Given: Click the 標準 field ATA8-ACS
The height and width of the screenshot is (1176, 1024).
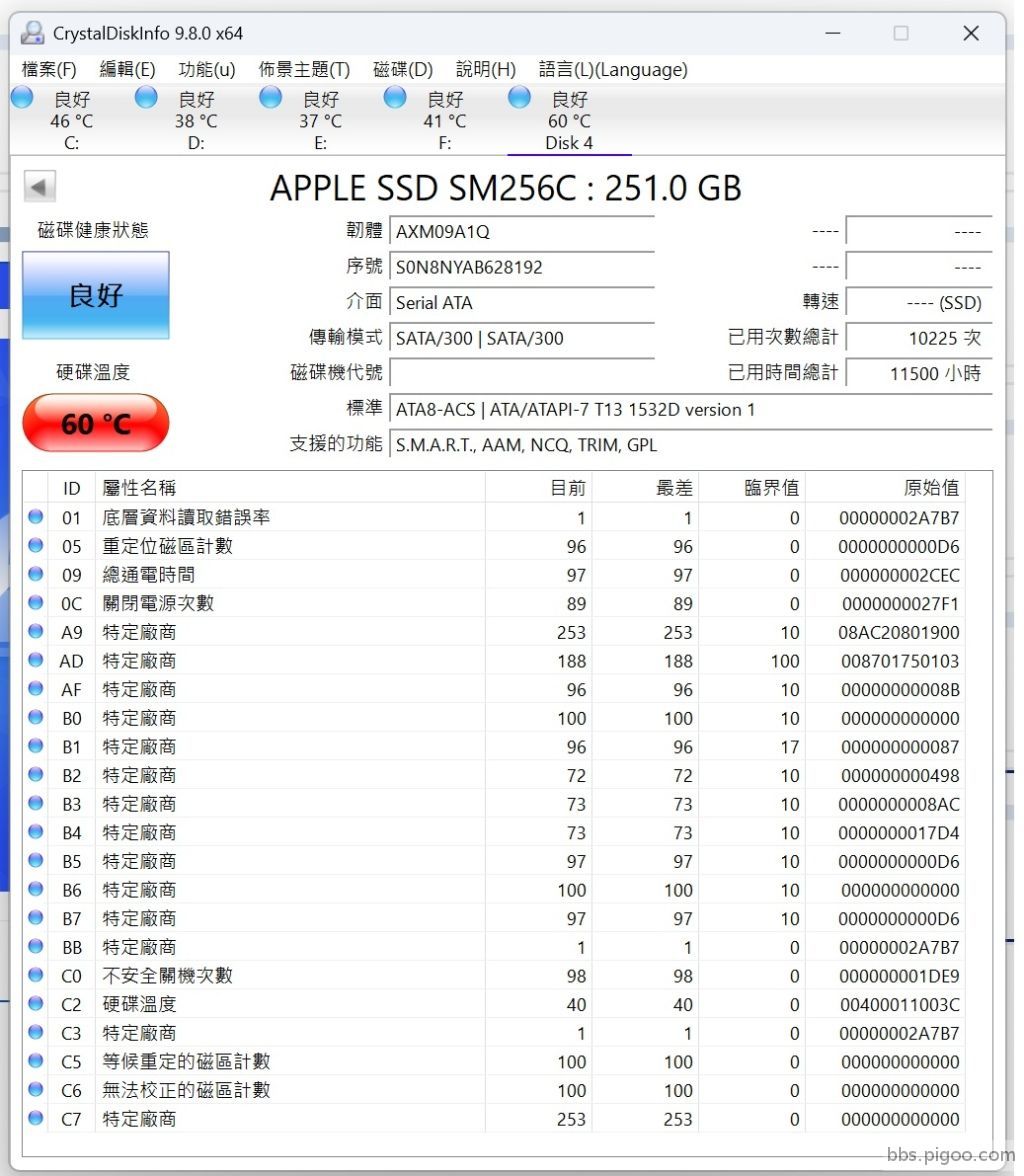Looking at the screenshot, I should (691, 410).
